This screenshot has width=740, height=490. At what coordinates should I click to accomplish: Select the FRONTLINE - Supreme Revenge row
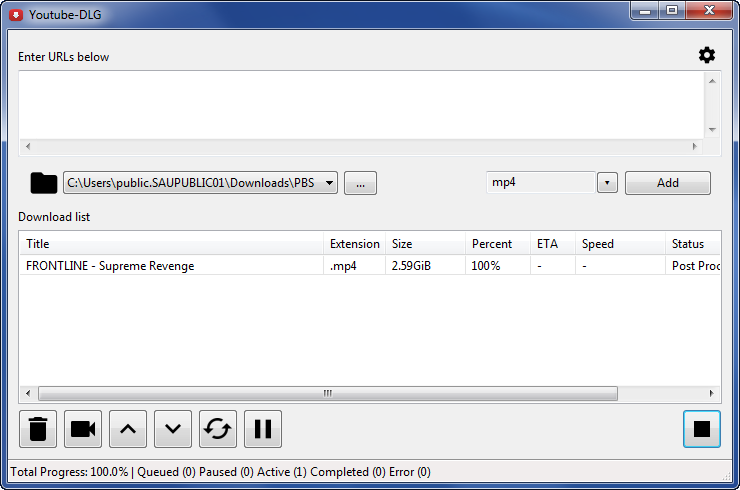[x=370, y=266]
